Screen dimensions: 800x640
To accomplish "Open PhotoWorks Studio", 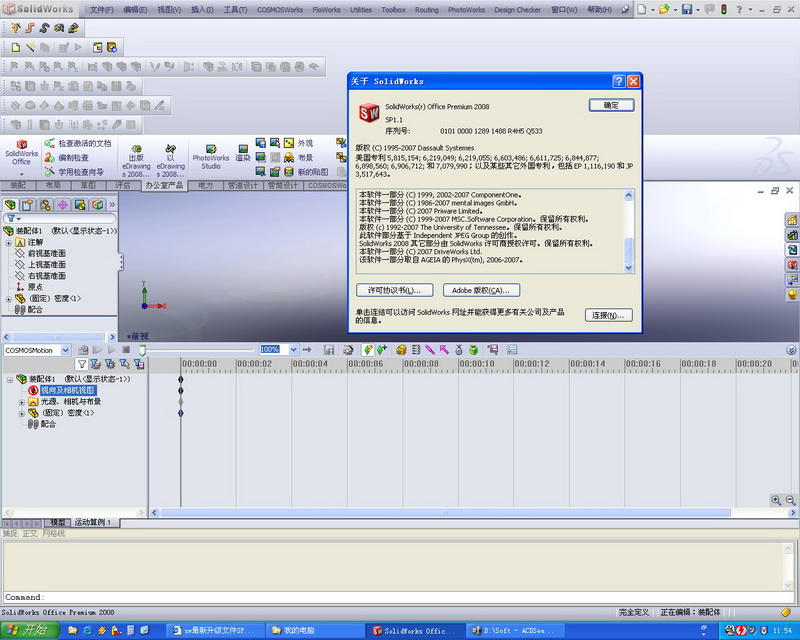I will [211, 157].
